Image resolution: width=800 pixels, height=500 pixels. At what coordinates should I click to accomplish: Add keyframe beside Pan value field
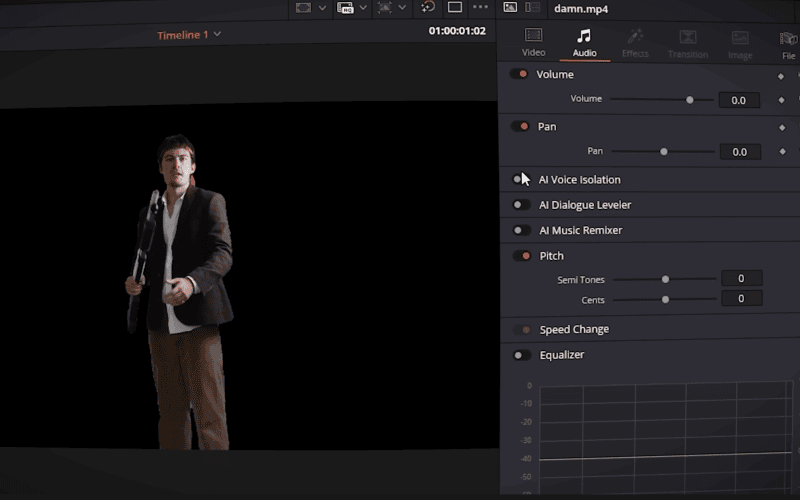coord(783,151)
